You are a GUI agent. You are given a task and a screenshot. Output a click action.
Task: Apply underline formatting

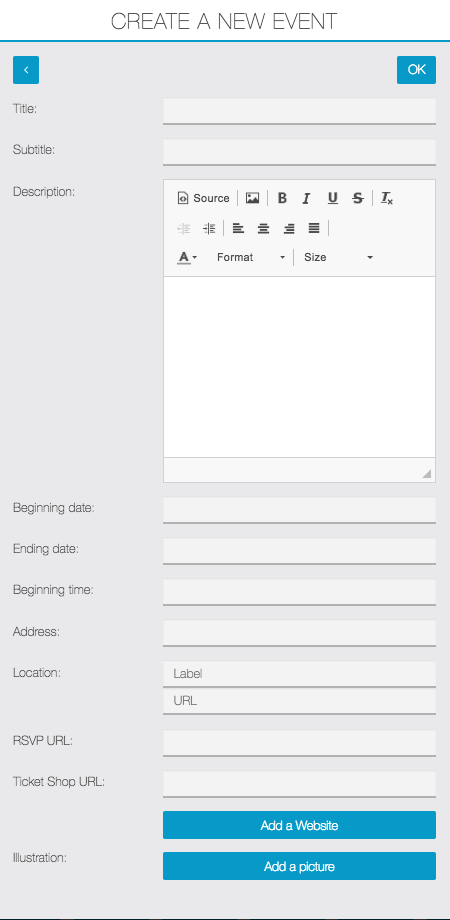(x=333, y=198)
